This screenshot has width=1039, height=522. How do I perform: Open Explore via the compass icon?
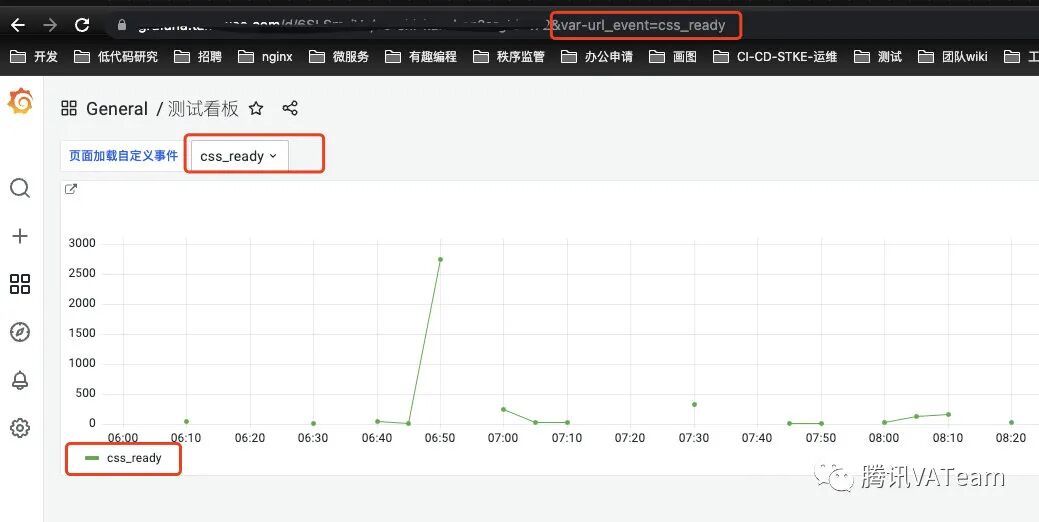[20, 332]
